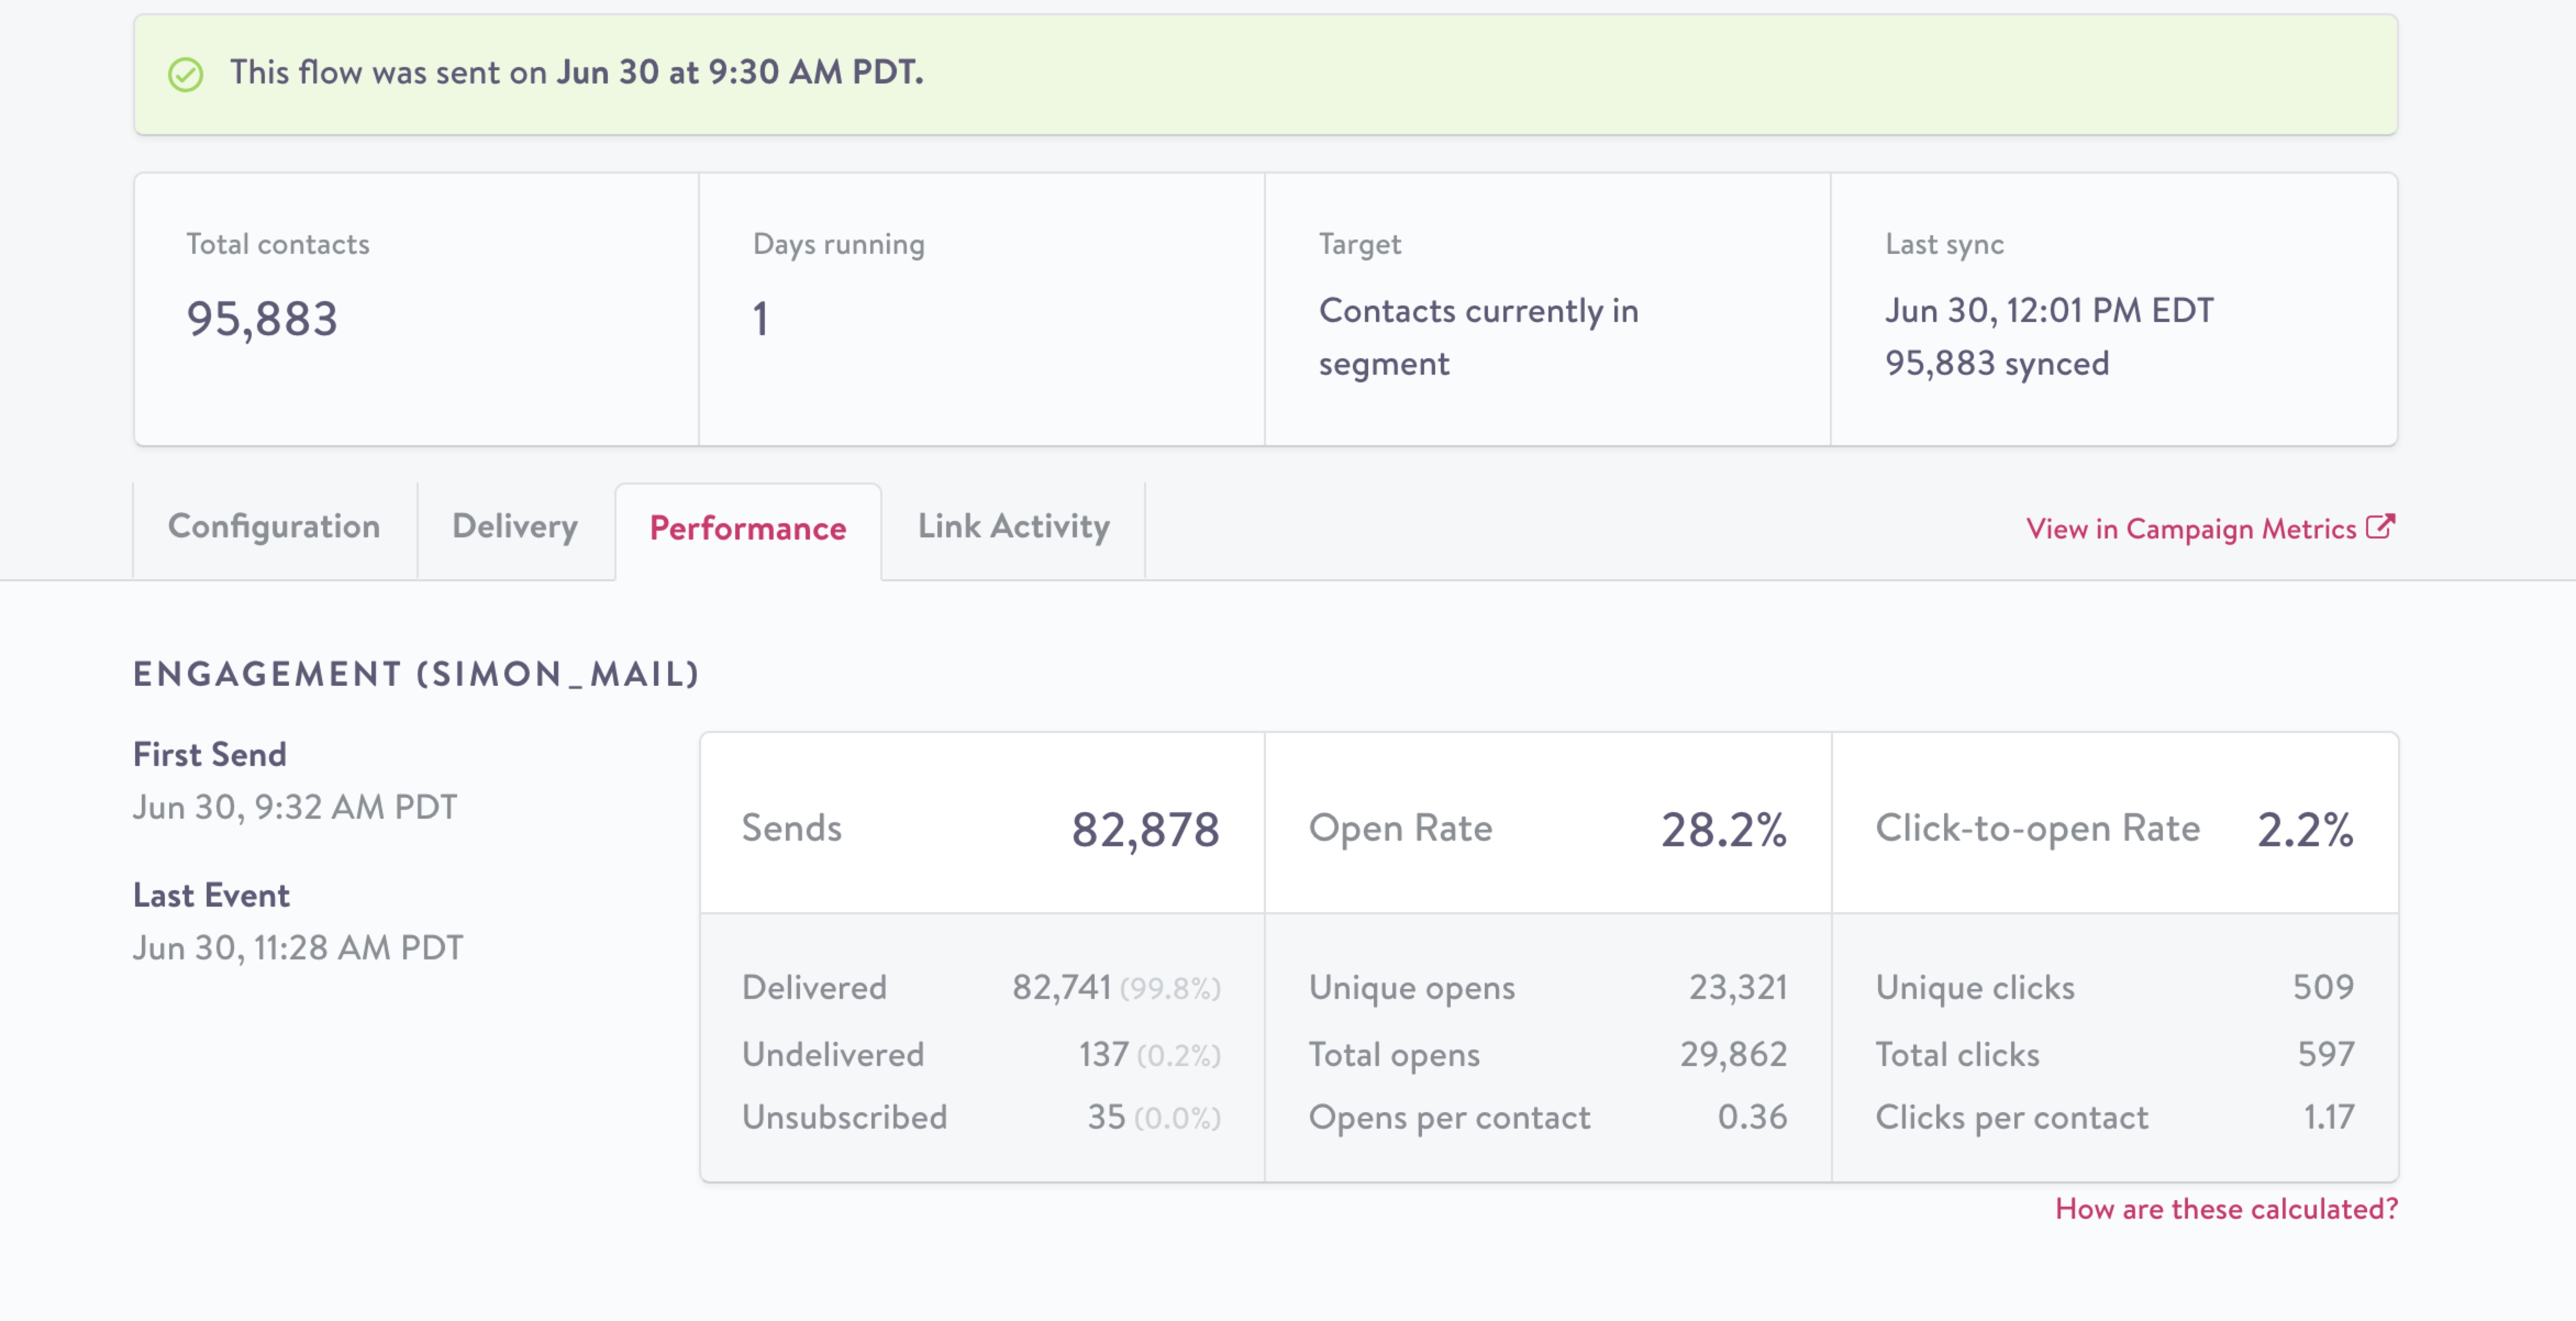
Task: Select the Performance tab
Action: point(747,529)
